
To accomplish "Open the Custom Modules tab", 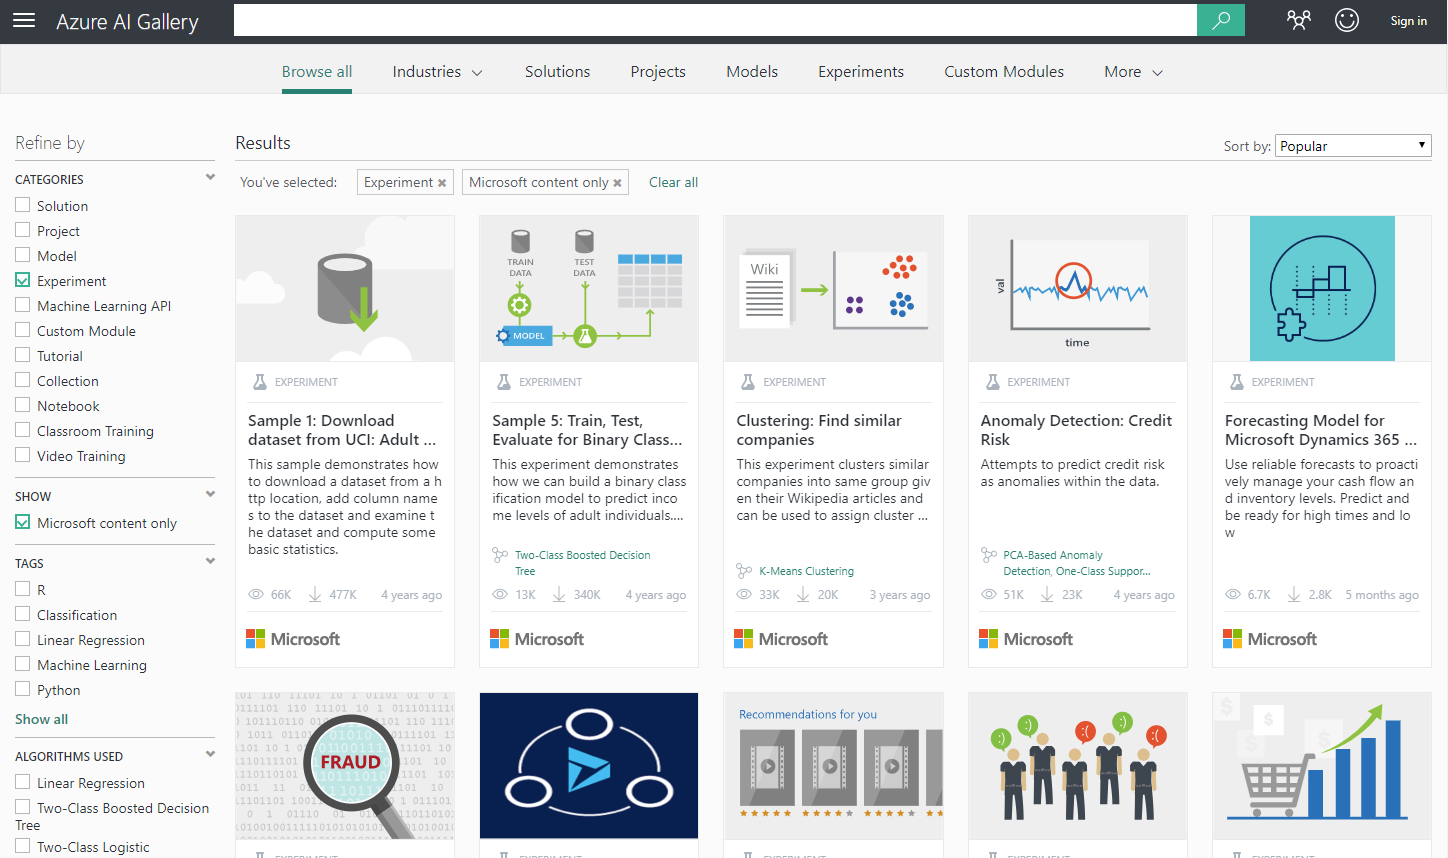I will [1004, 72].
